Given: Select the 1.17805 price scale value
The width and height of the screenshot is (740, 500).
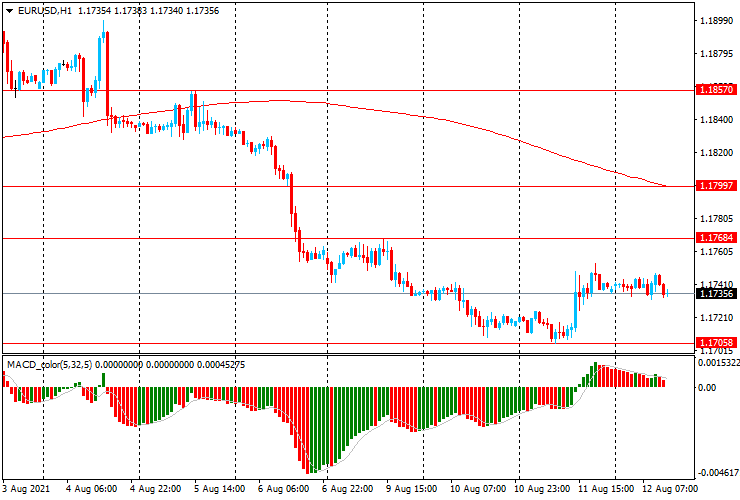Looking at the screenshot, I should [x=717, y=219].
